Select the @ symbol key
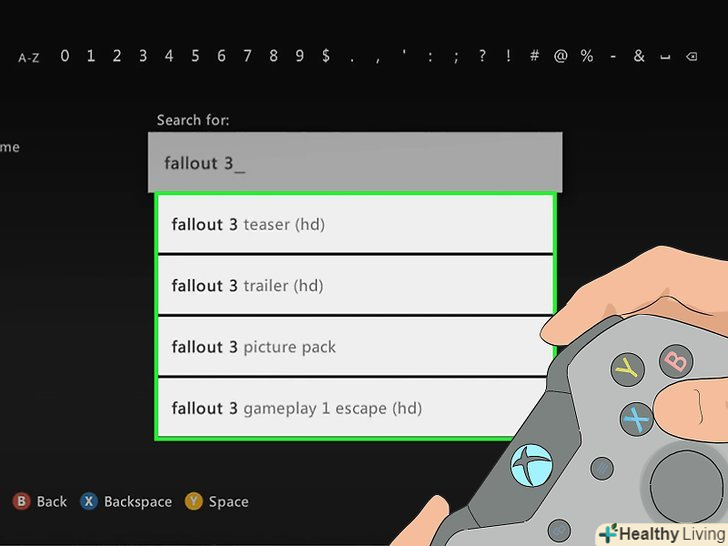The height and width of the screenshot is (546, 728). (560, 56)
